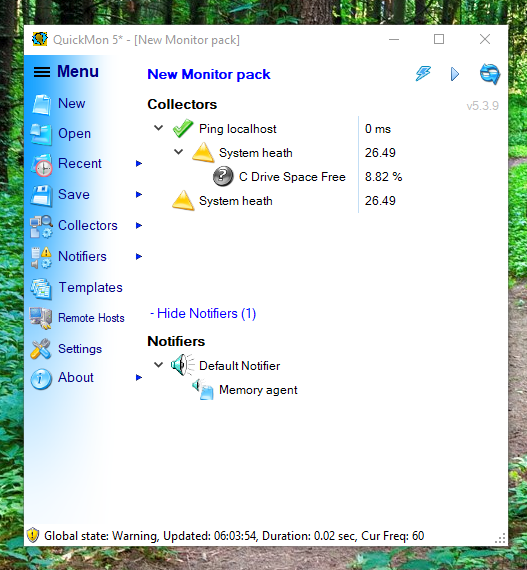
Task: Open the hamburger Menu icon
Action: pos(42,72)
